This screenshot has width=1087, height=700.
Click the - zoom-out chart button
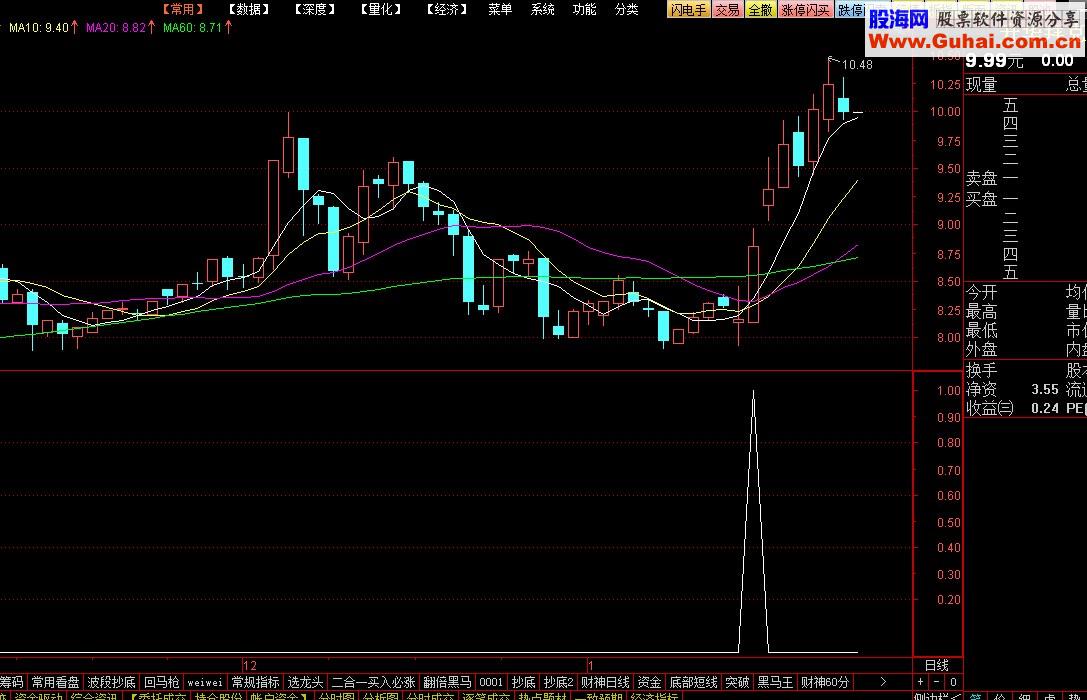coord(937,682)
